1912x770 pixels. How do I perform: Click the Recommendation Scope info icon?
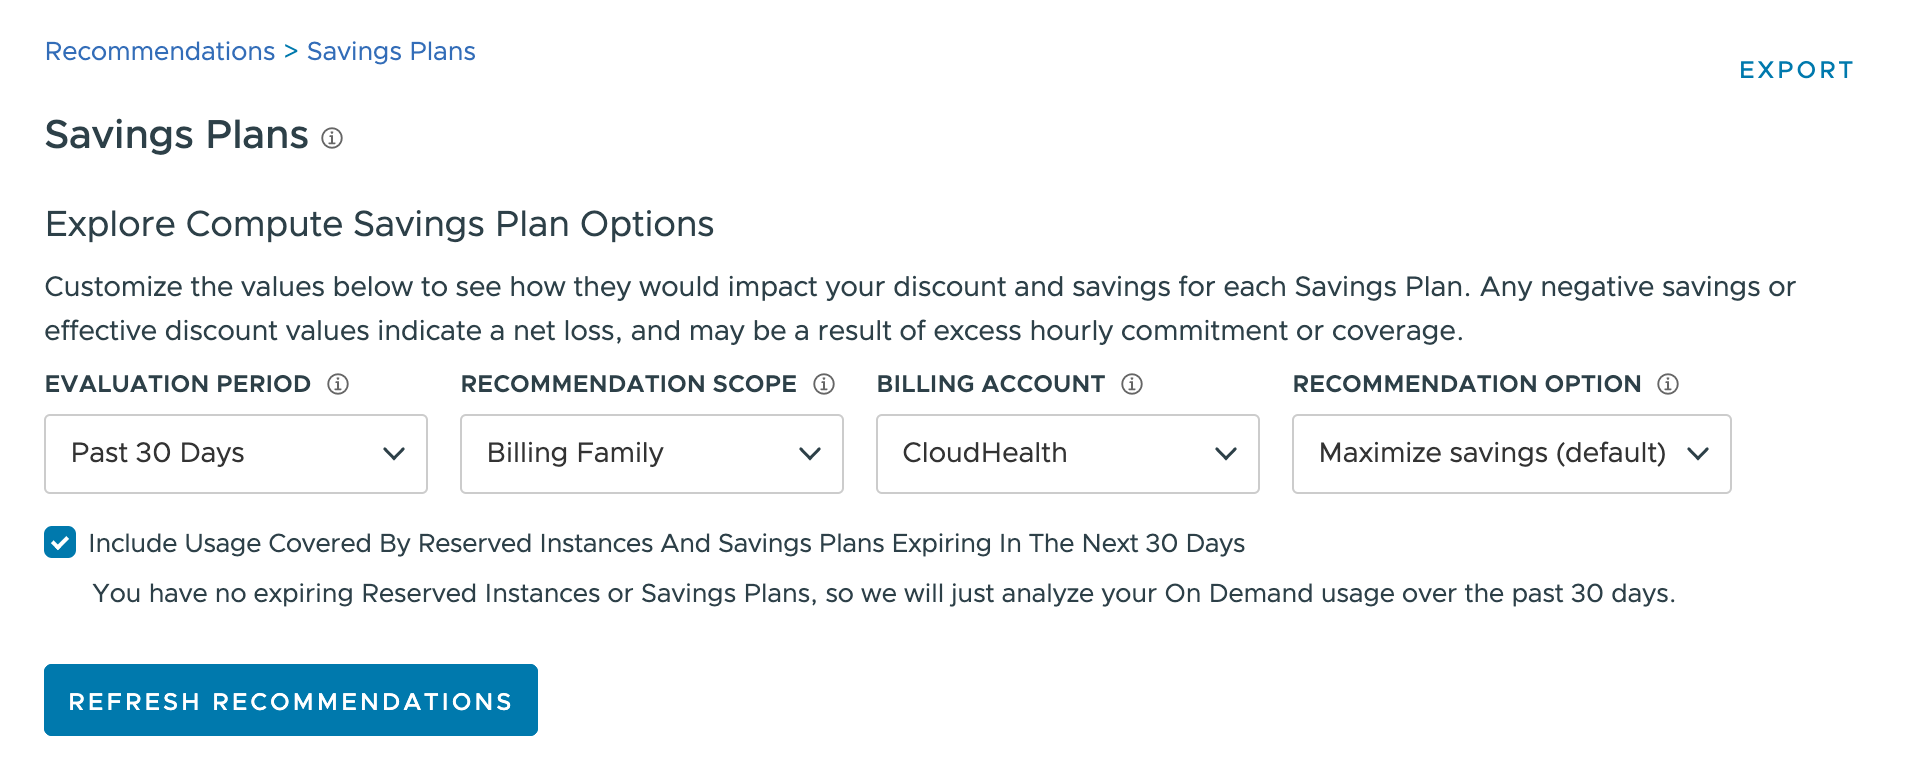pyautogui.click(x=823, y=384)
